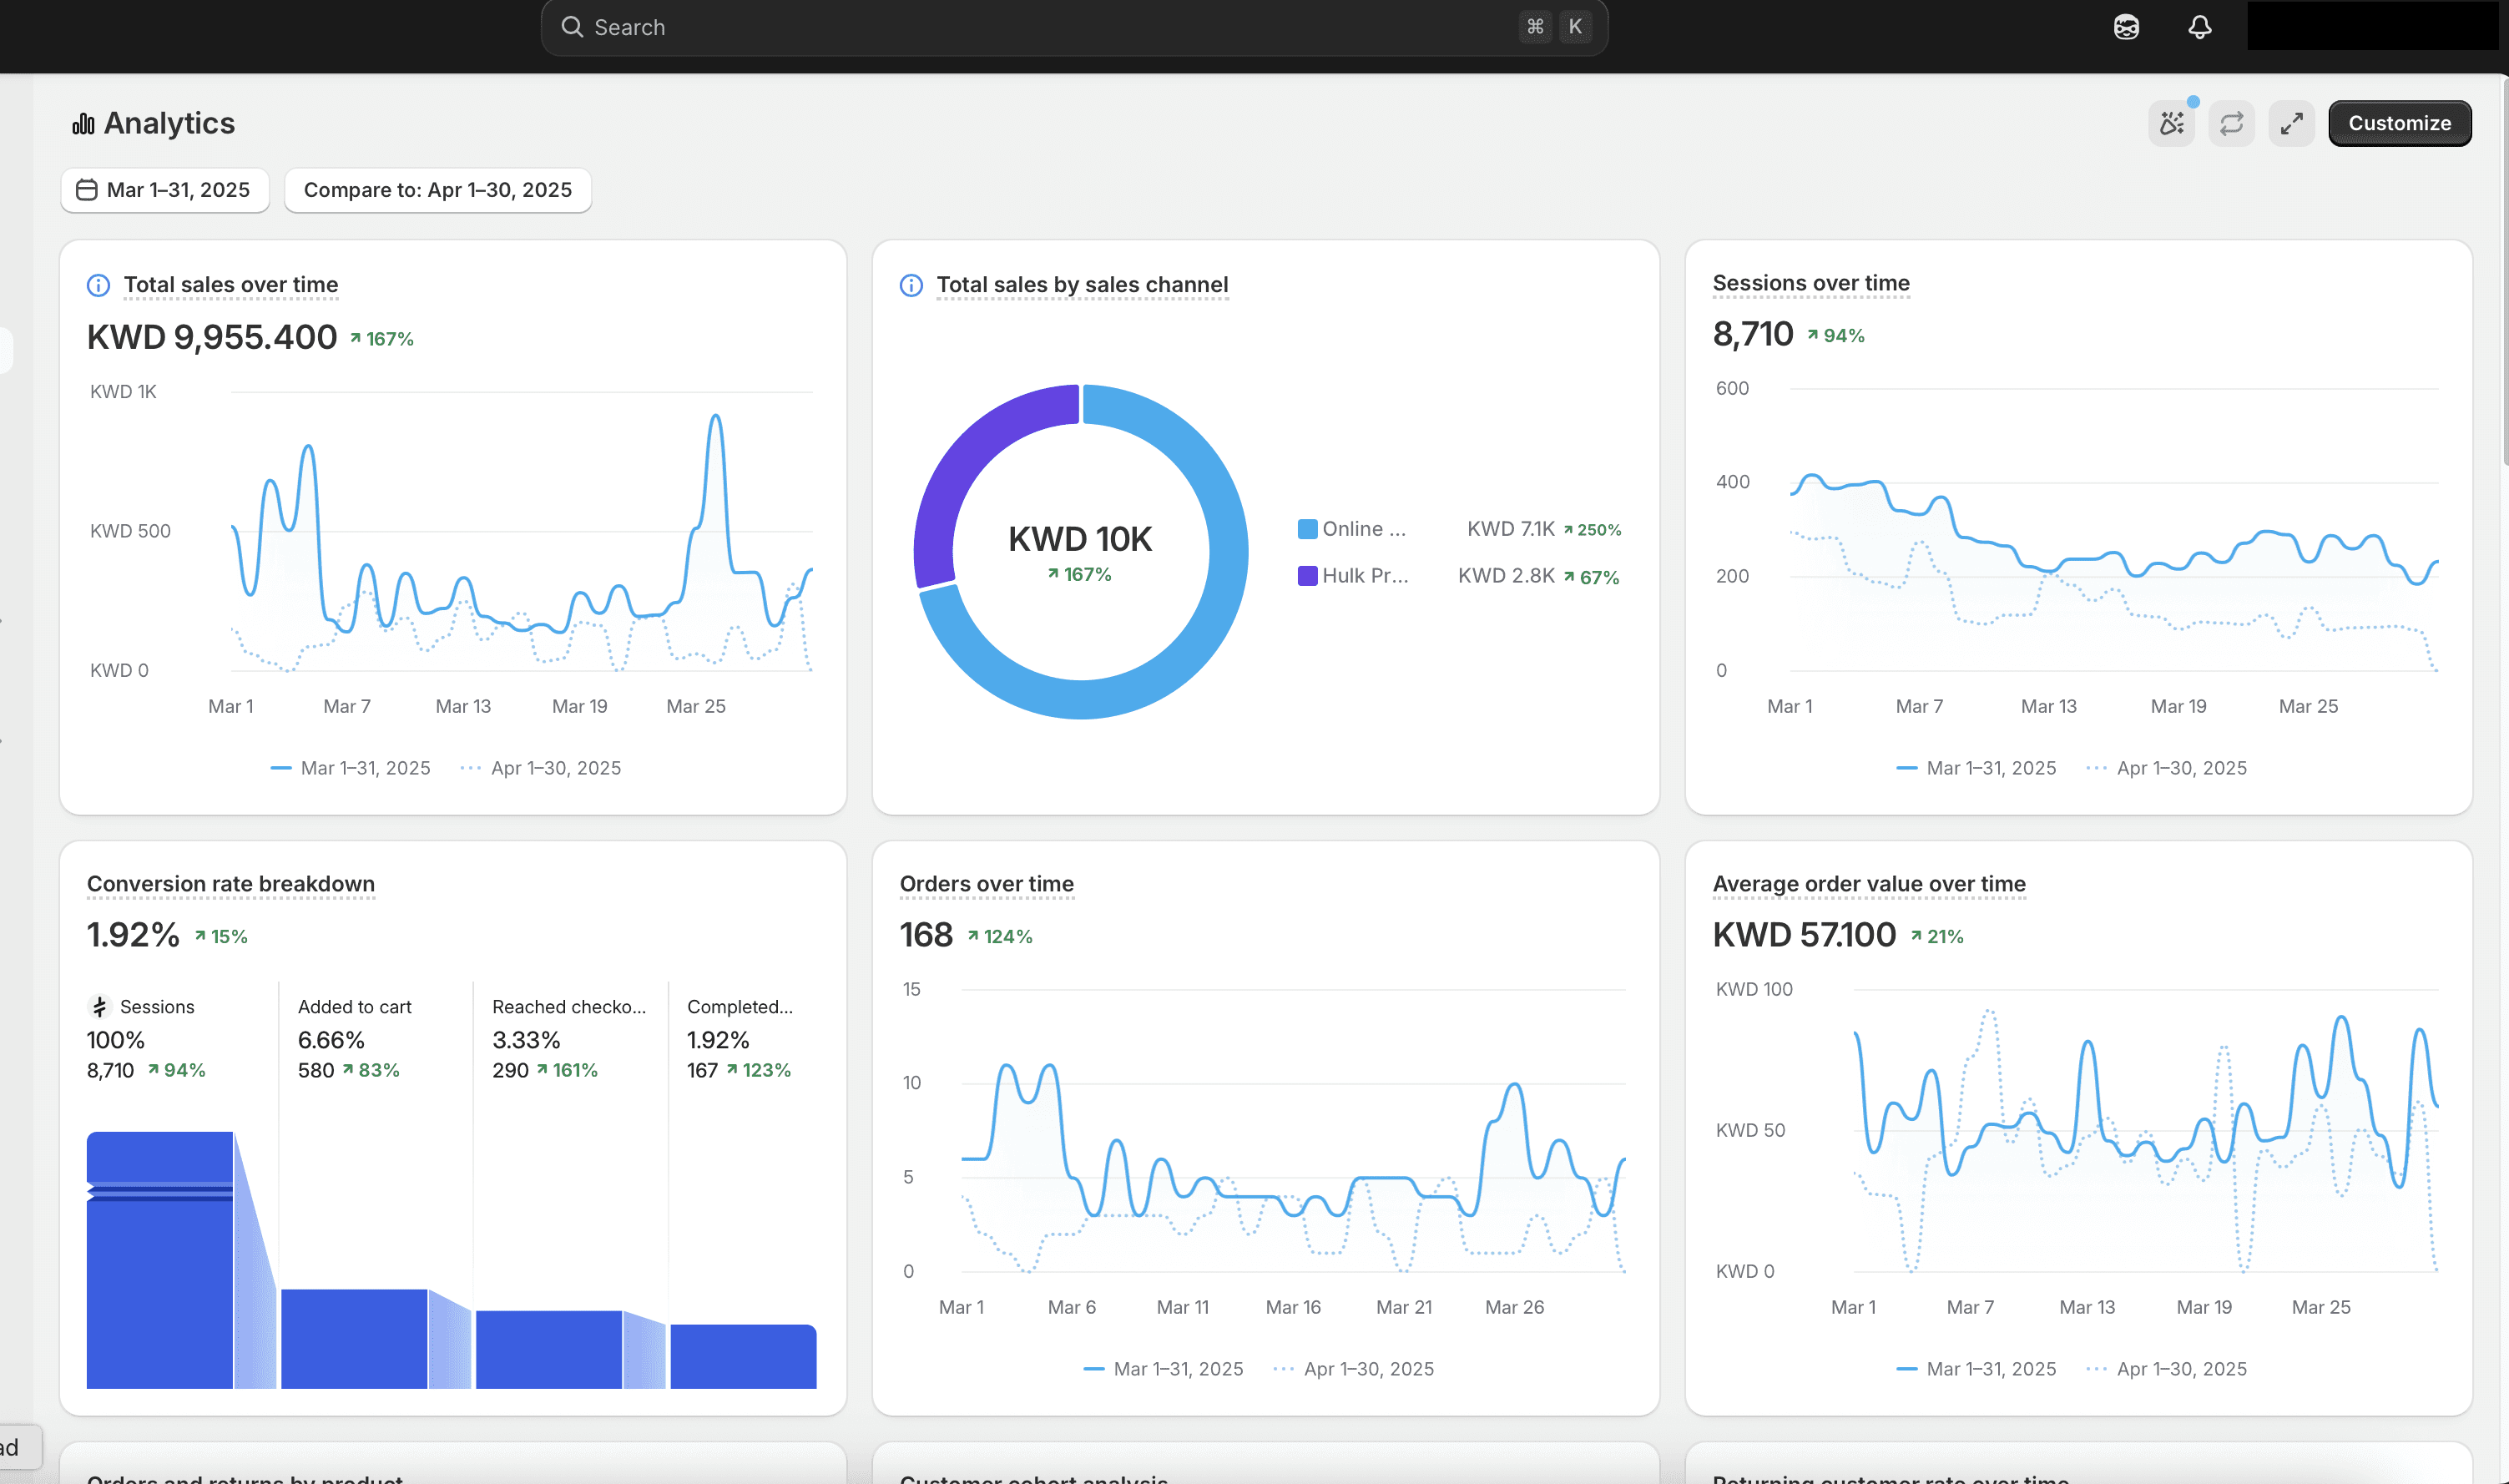Click the Analytics bar chart icon
Viewport: 2509px width, 1484px height.
click(x=83, y=123)
